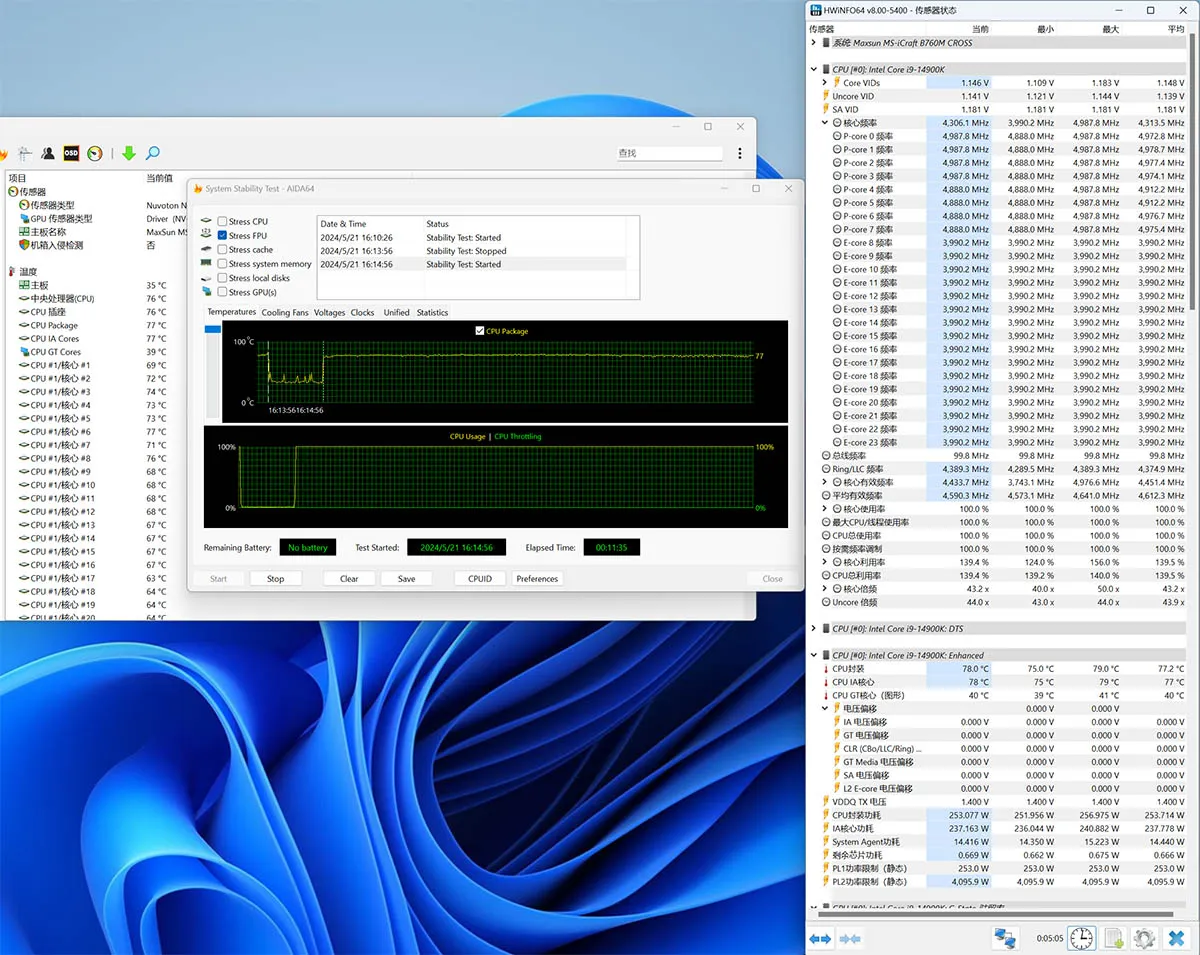The width and height of the screenshot is (1200, 955).
Task: Collapse the 电压偏移 row
Action: (825, 709)
